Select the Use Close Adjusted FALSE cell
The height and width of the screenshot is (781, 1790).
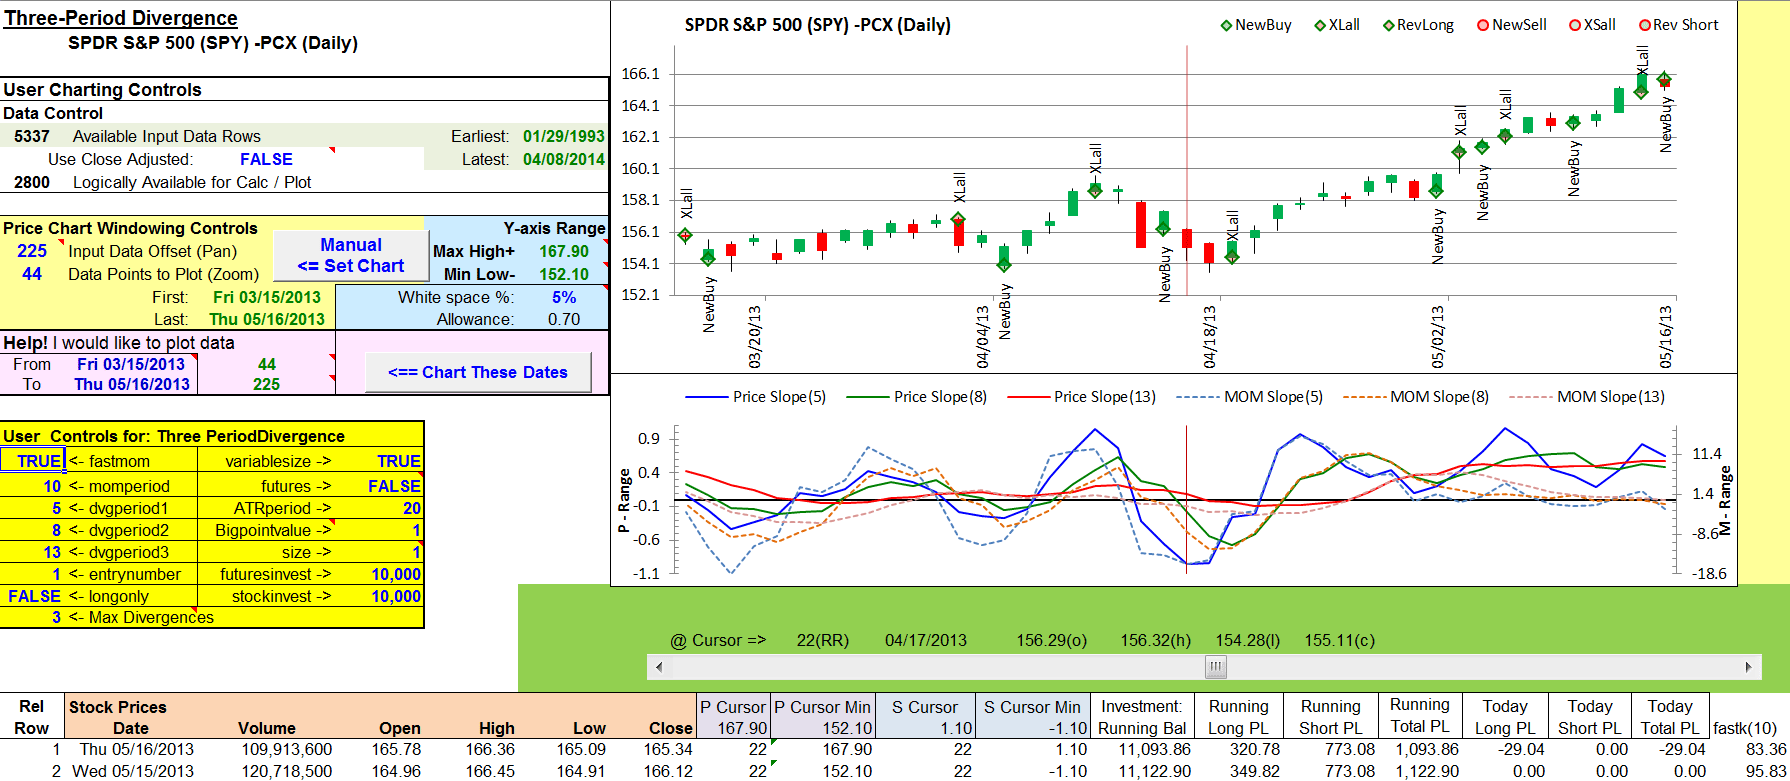tap(266, 159)
